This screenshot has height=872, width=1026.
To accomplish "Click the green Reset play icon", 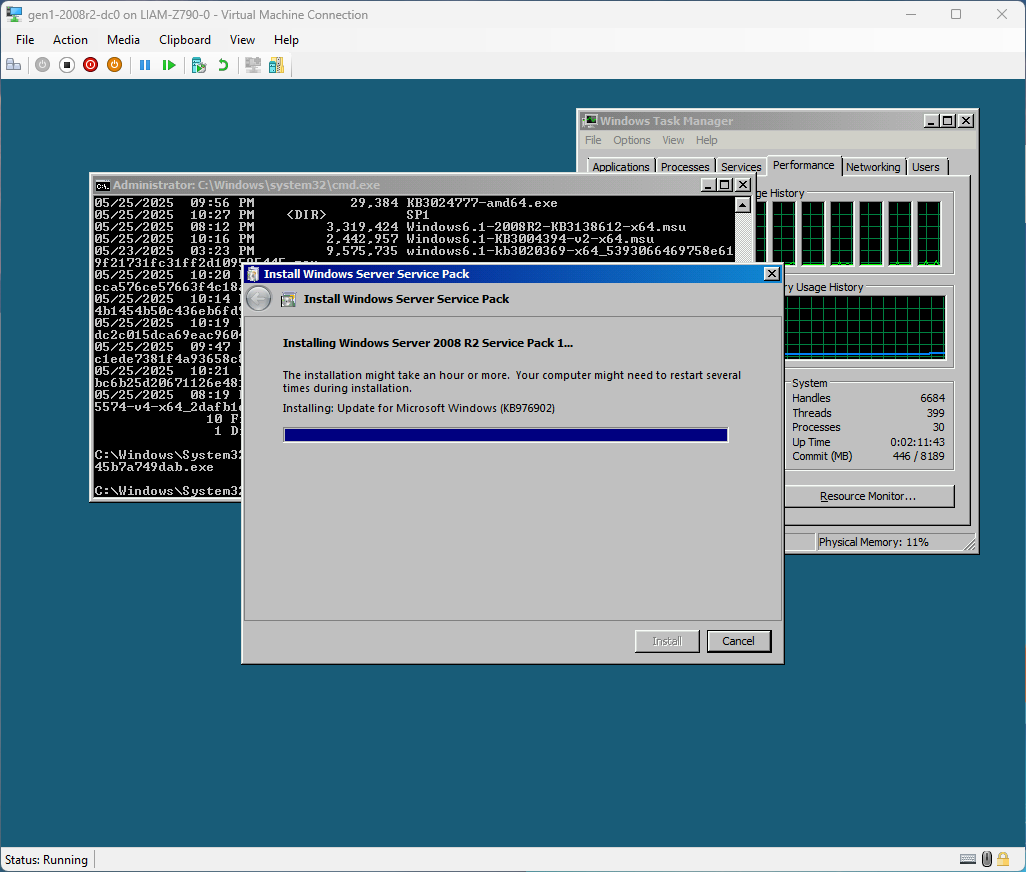I will (169, 65).
